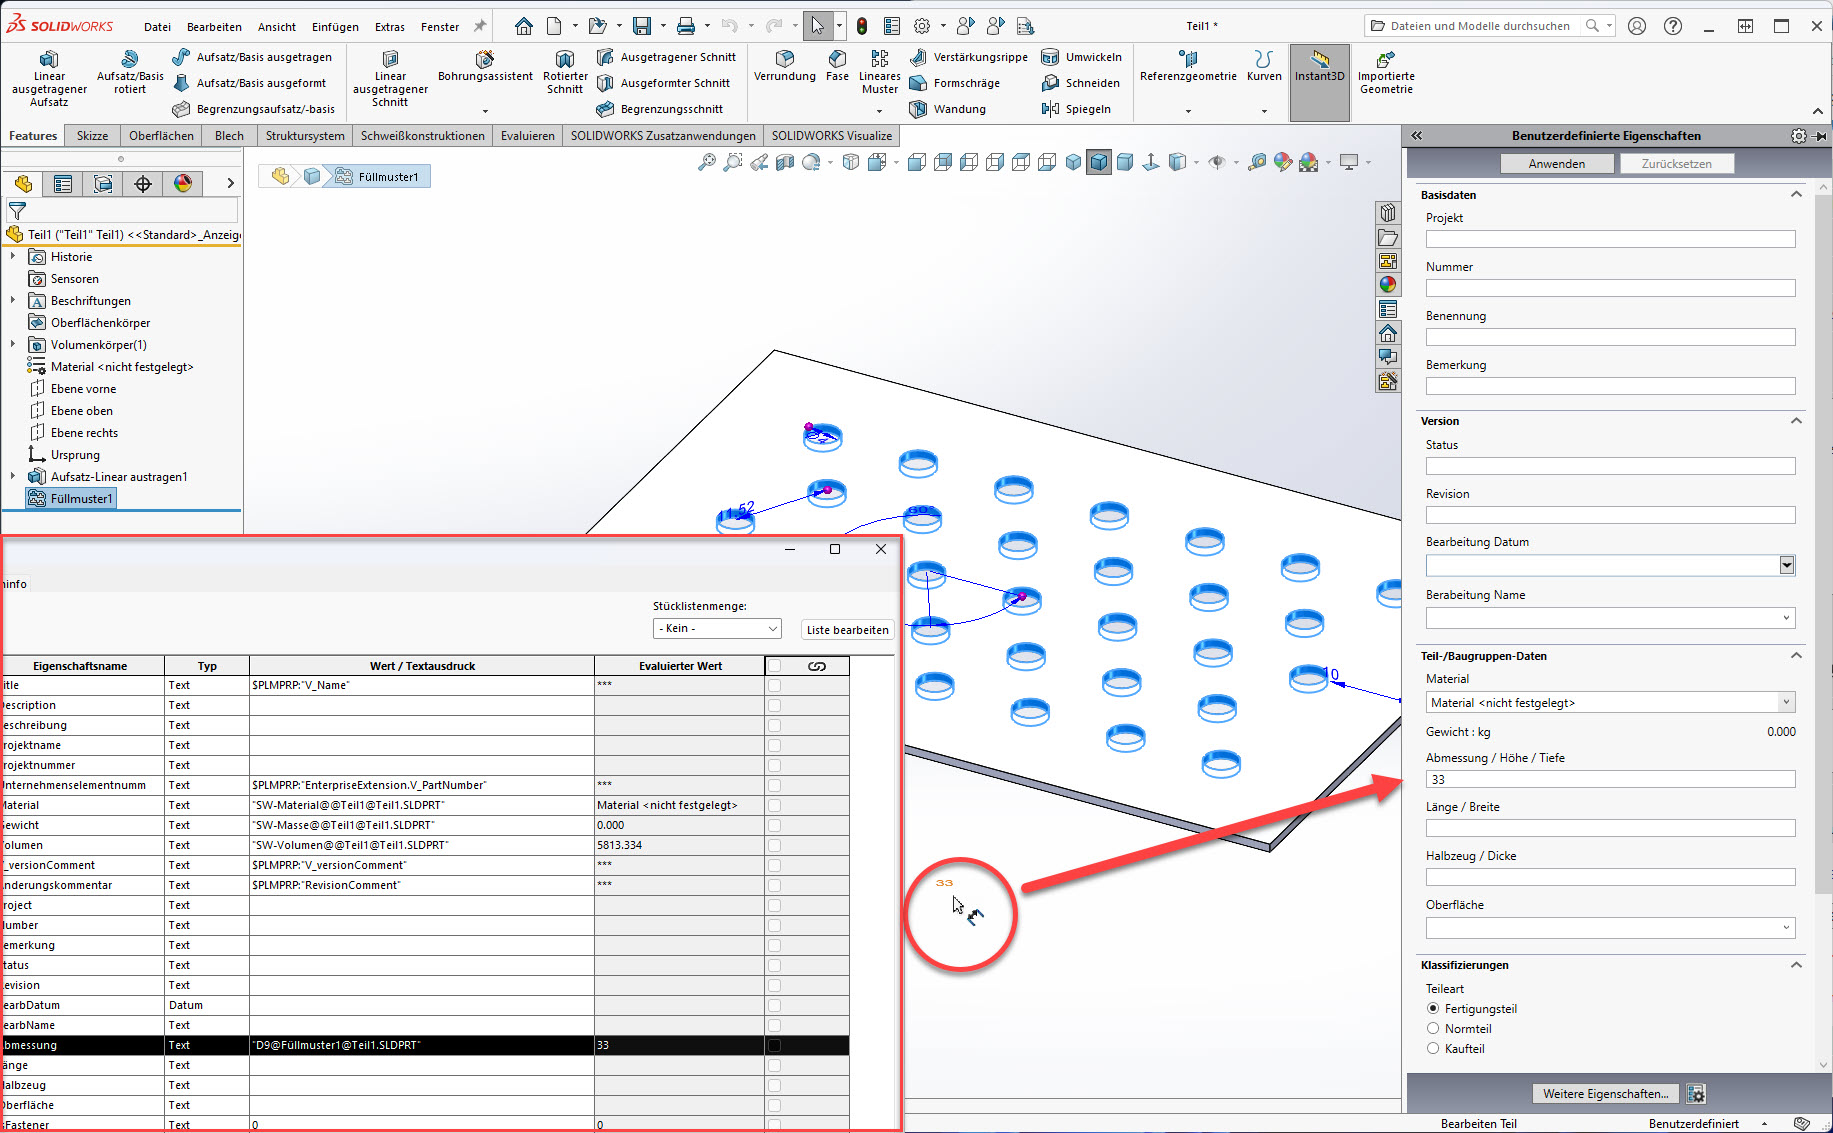1833x1133 pixels.
Task: Click the Füllmuster1 breadcrumb
Action: (x=378, y=176)
